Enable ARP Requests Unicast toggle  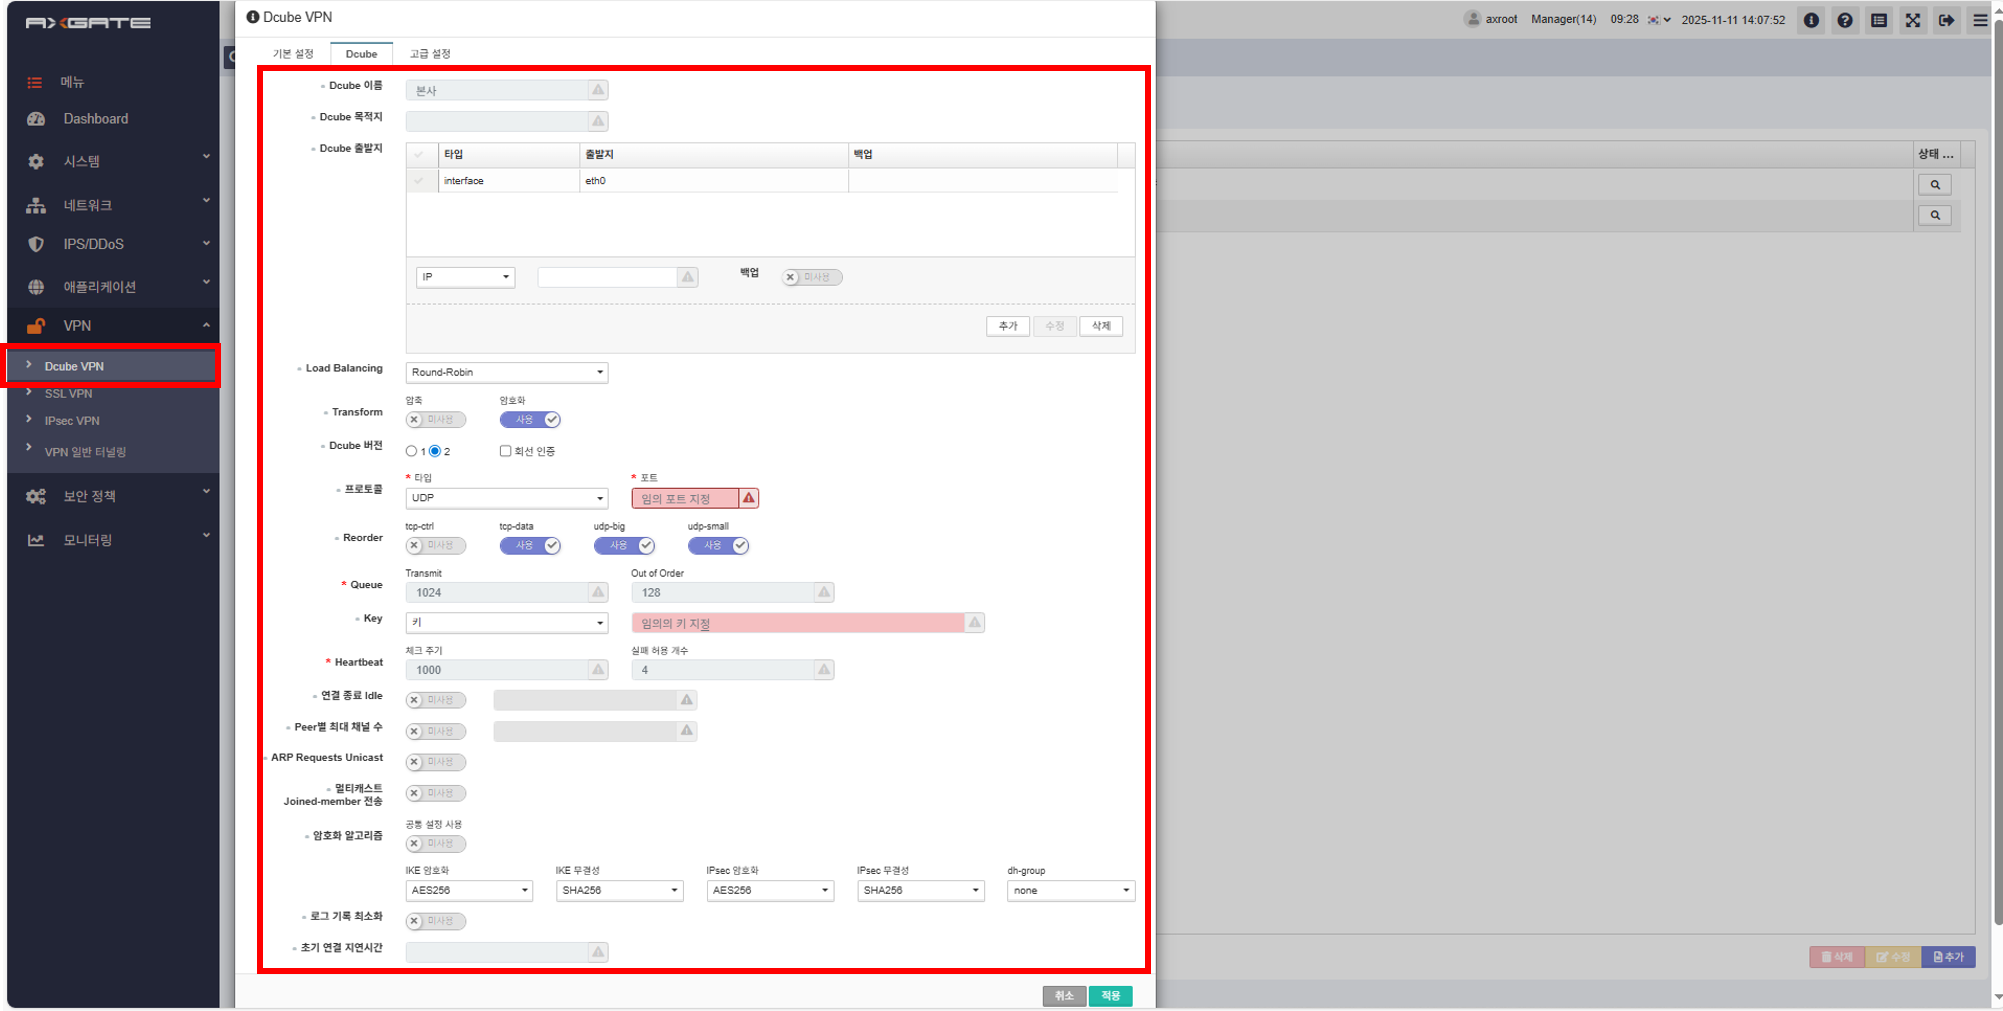(x=435, y=762)
